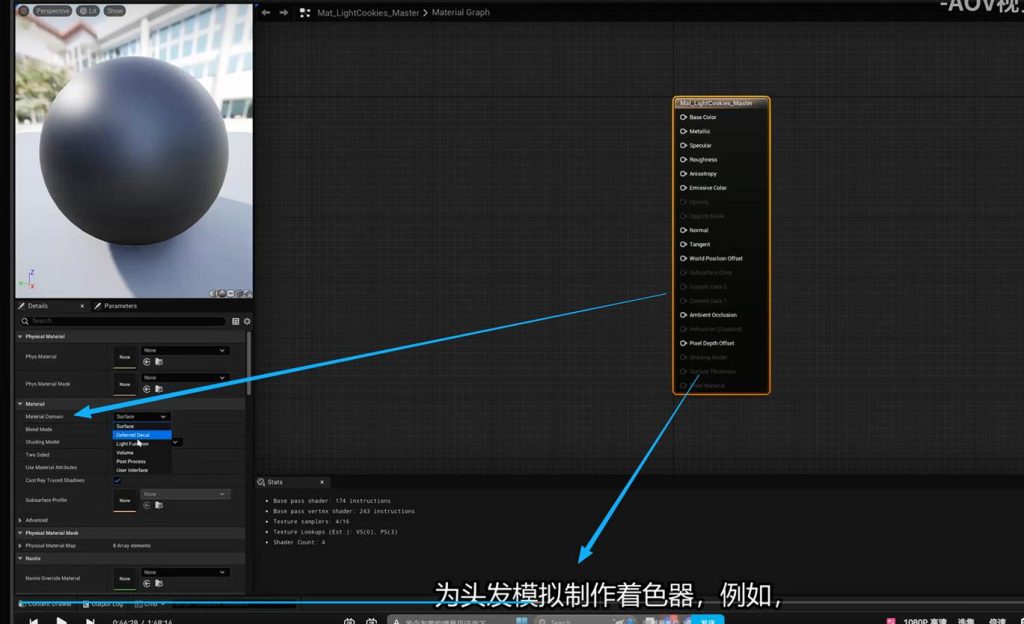This screenshot has width=1024, height=624.
Task: Open the Details panel settings gear
Action: (247, 321)
